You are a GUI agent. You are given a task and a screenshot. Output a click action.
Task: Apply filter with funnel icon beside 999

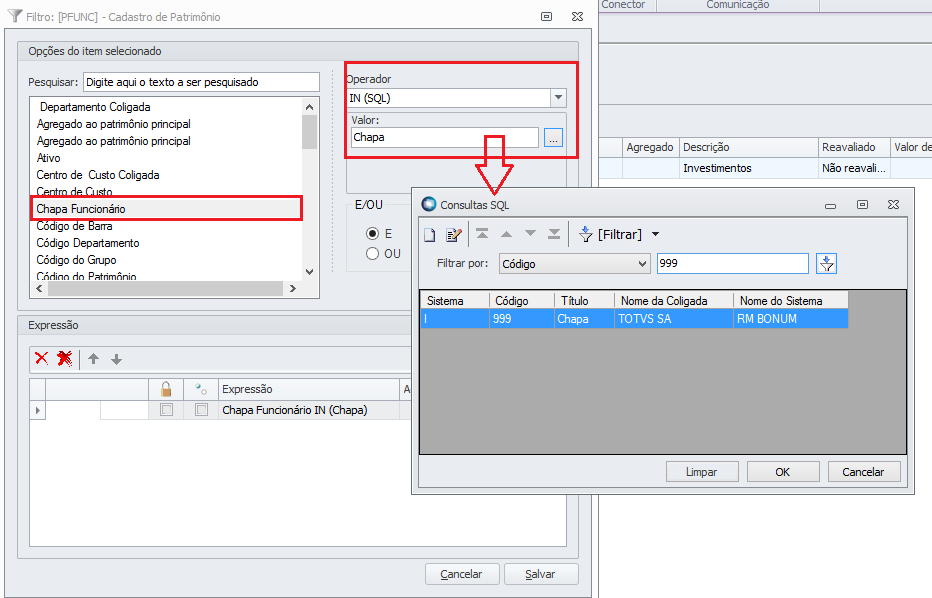coord(827,263)
